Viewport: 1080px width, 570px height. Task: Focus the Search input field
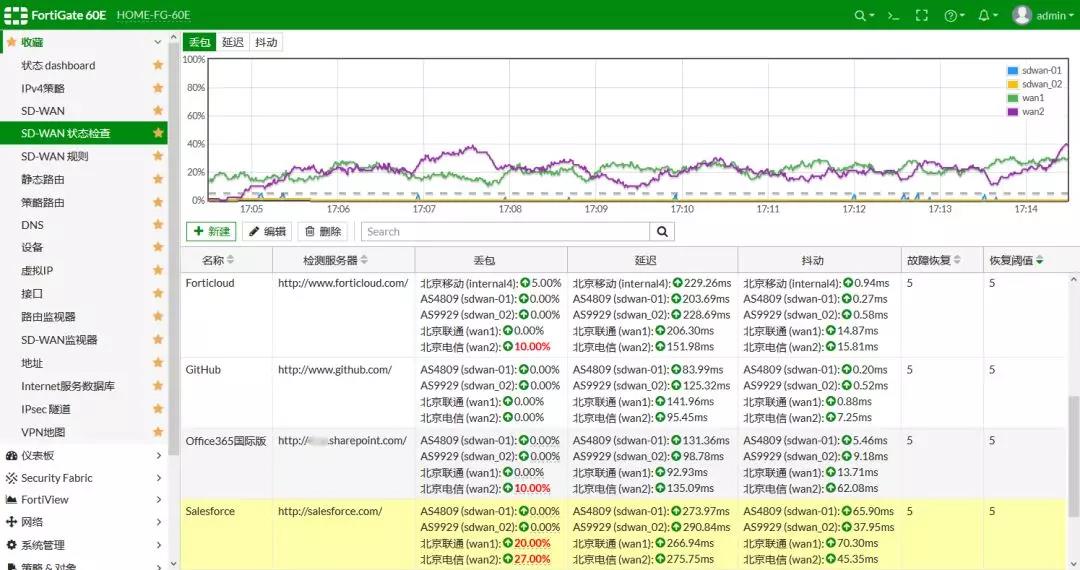(506, 231)
